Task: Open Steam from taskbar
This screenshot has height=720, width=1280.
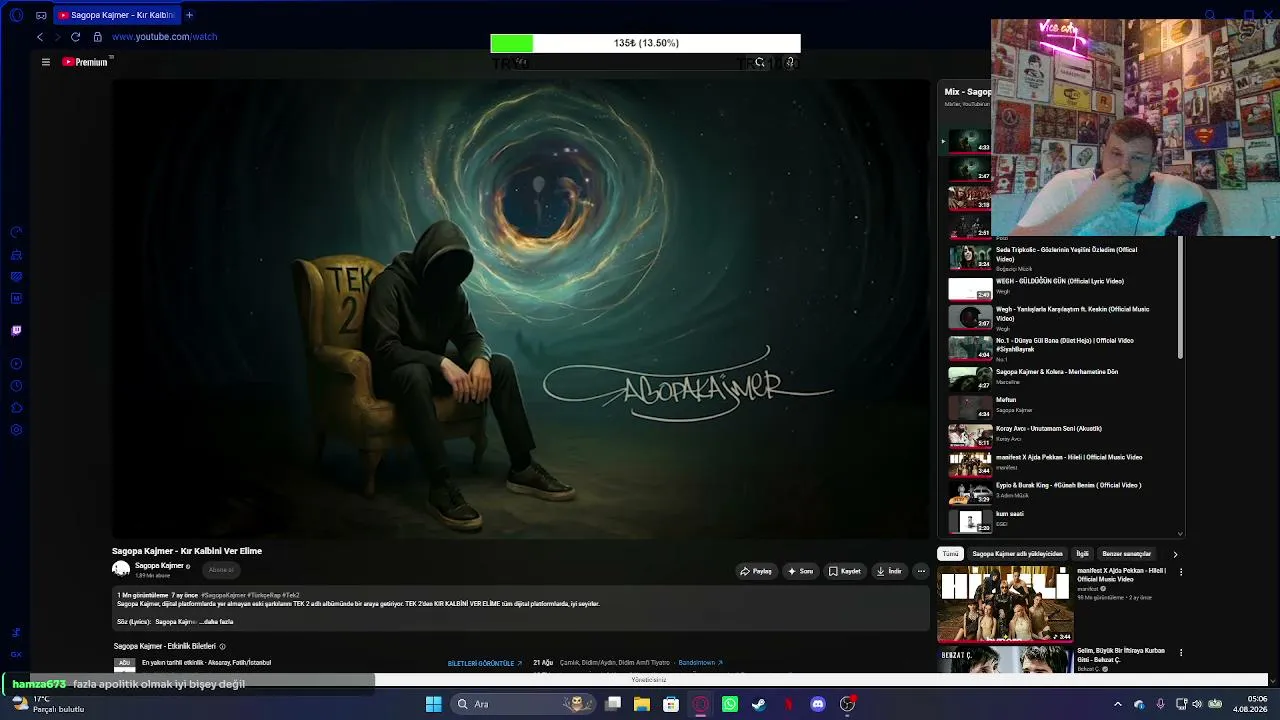Action: tap(759, 704)
